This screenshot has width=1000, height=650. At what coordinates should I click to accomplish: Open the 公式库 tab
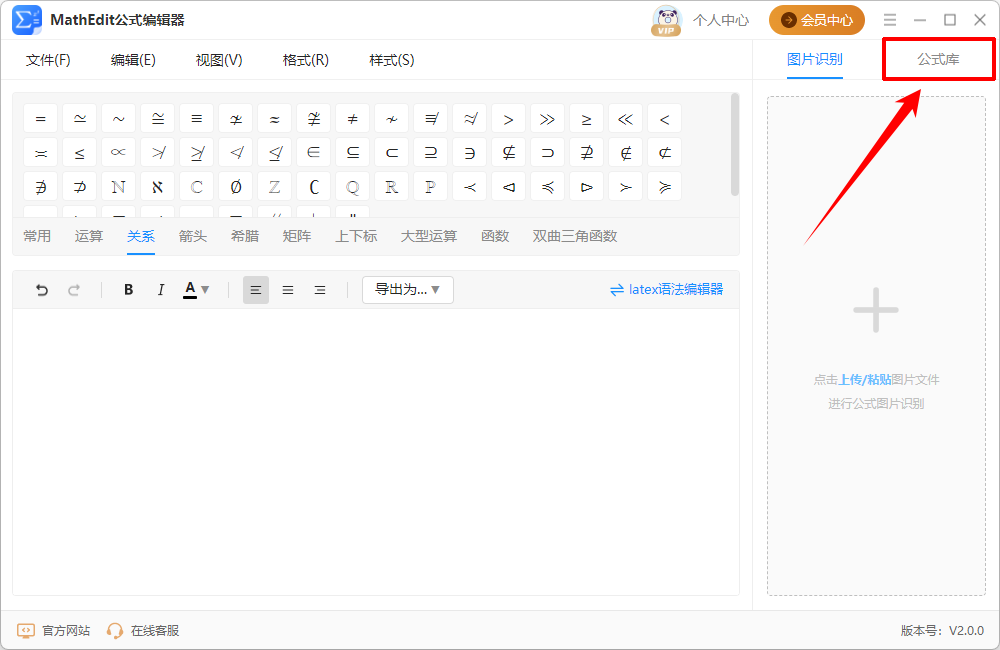point(938,59)
